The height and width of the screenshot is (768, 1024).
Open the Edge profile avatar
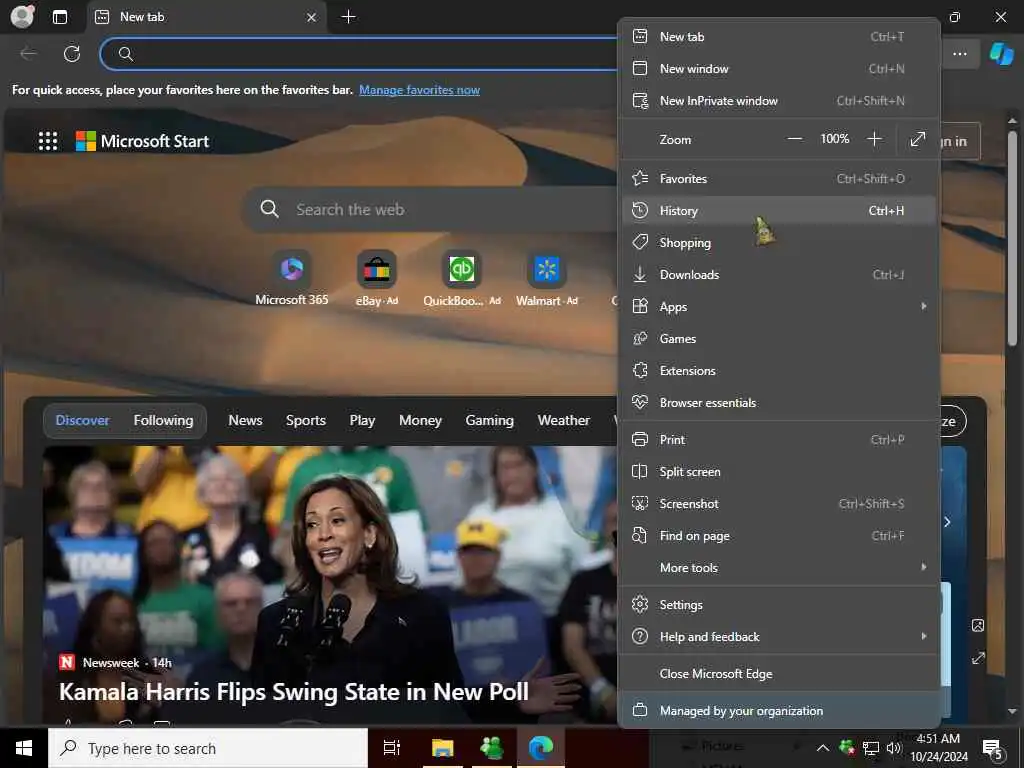[x=22, y=17]
